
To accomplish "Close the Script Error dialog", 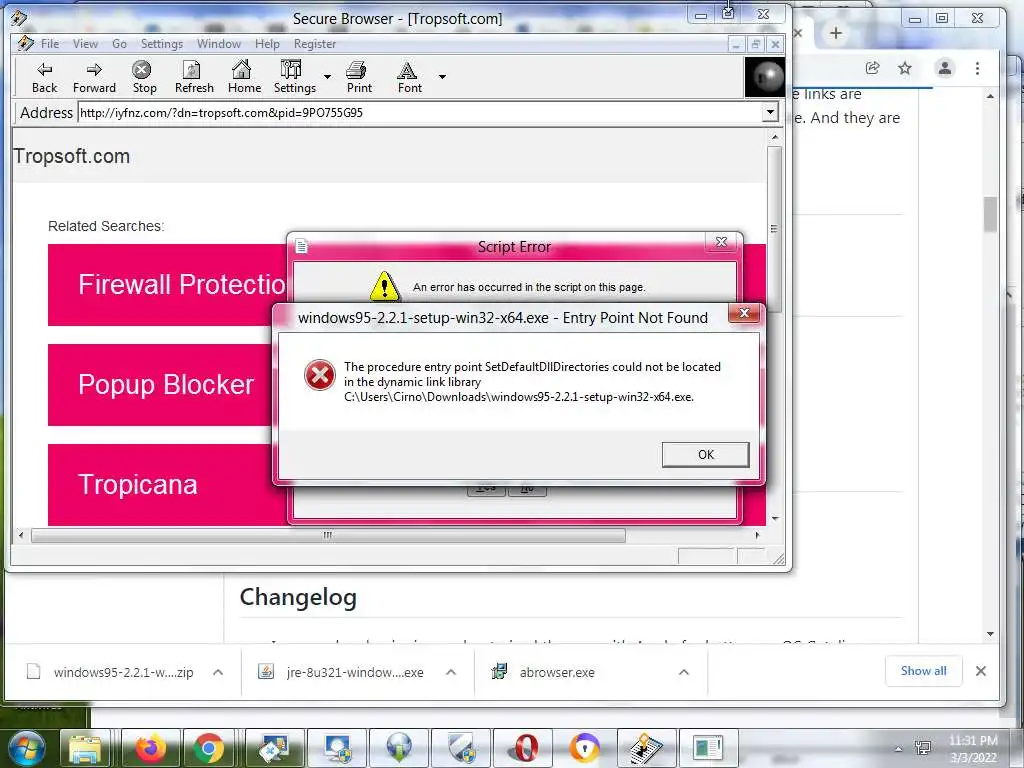I will click(x=721, y=242).
